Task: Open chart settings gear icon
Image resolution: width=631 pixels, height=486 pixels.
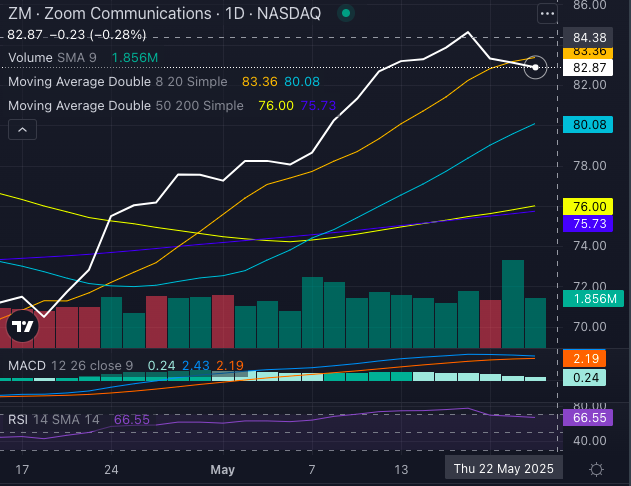Action: (x=596, y=470)
